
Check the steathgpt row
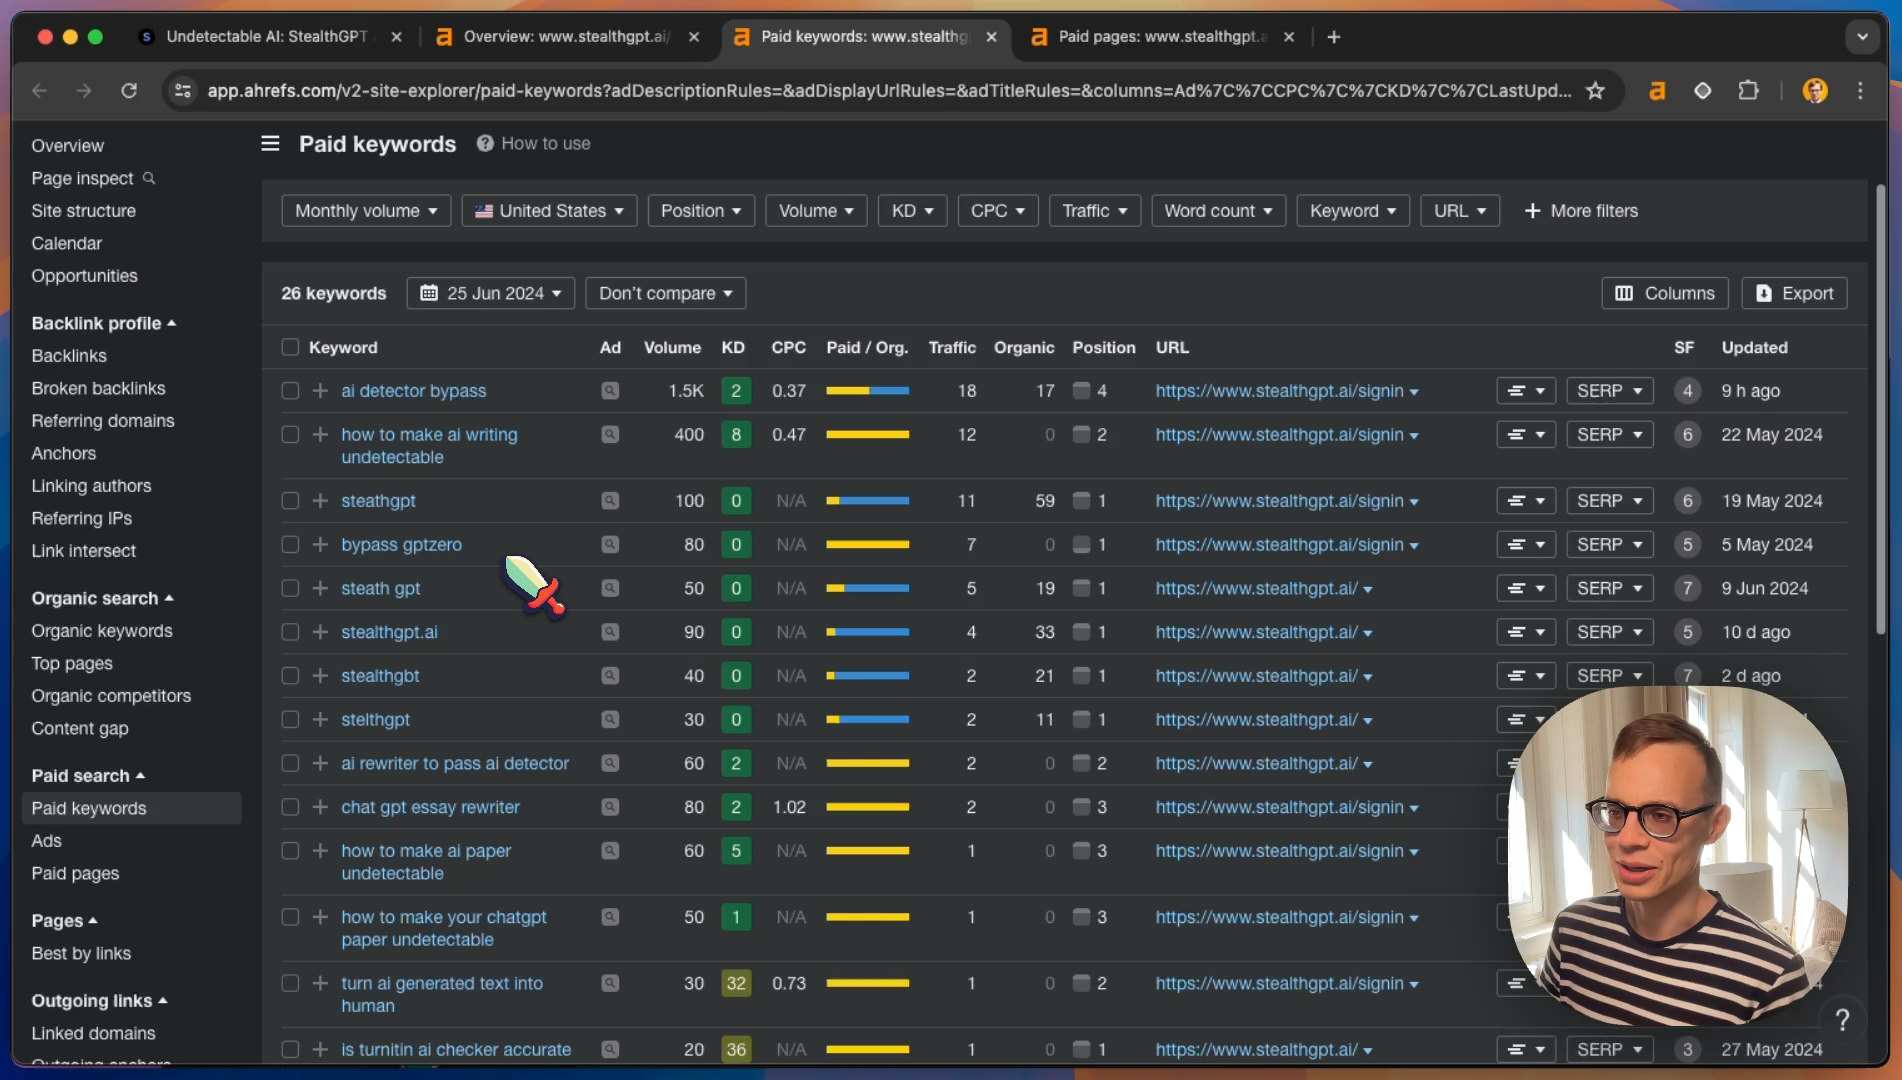coord(290,501)
